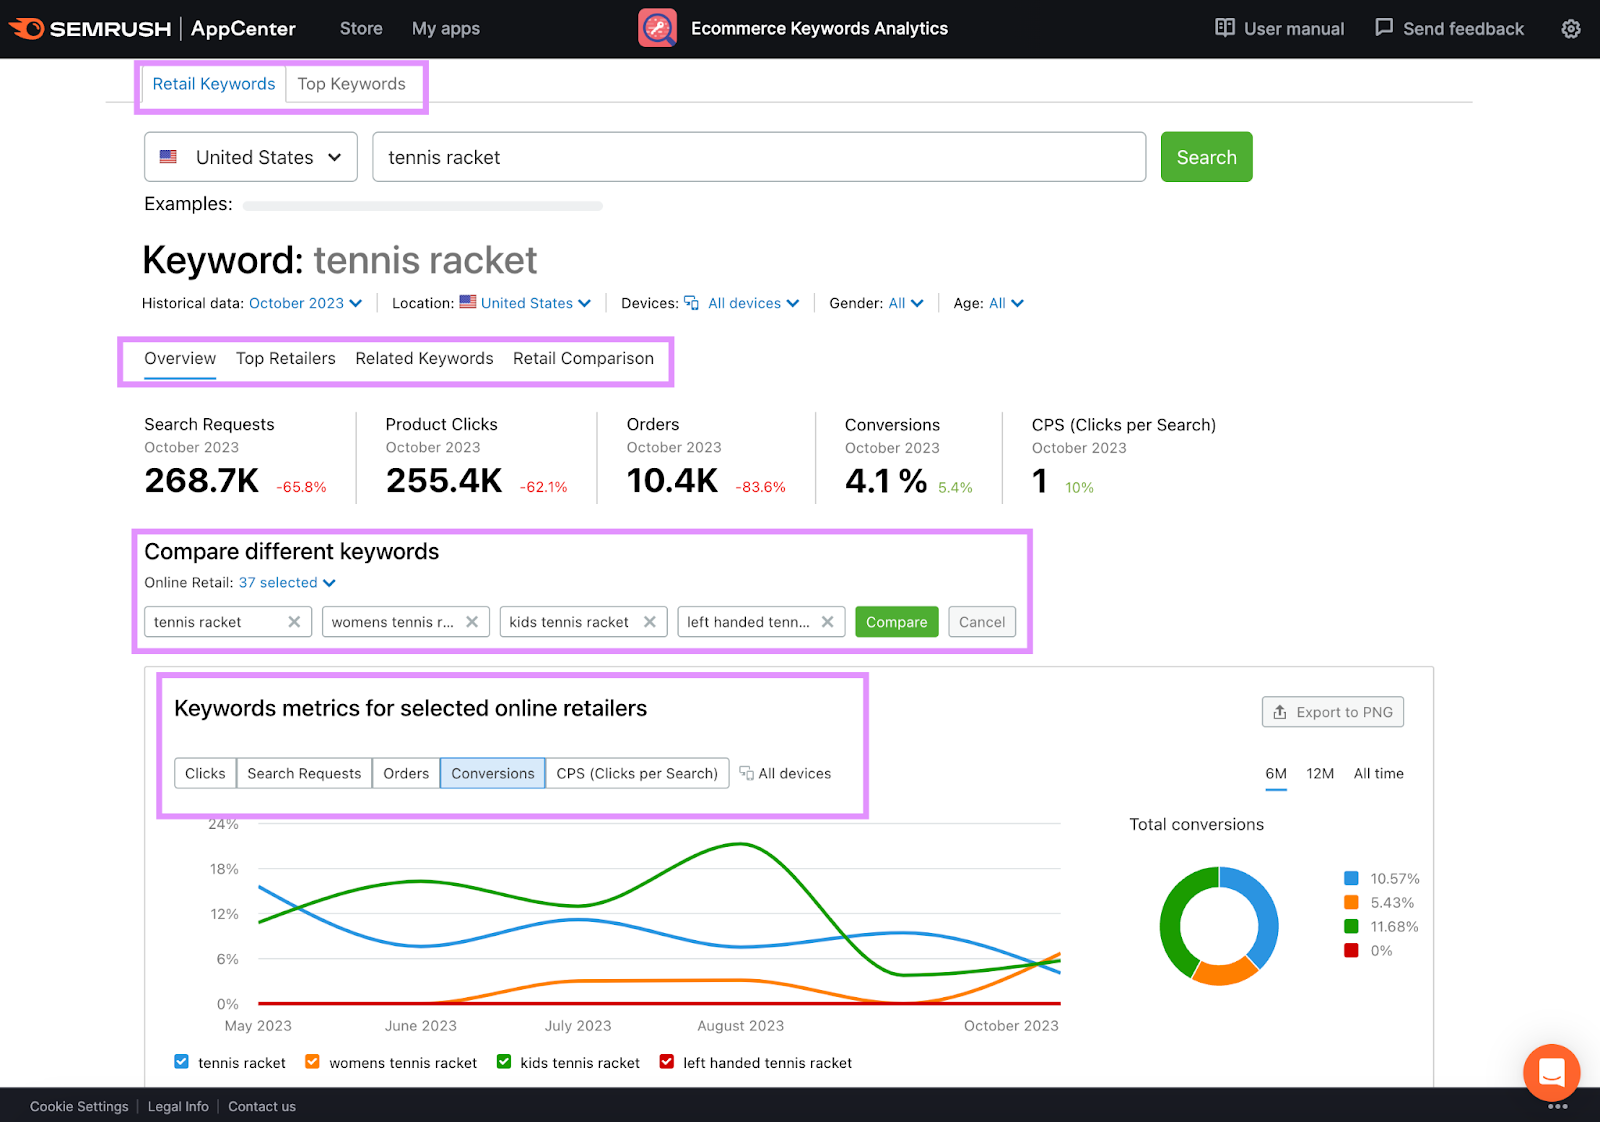This screenshot has width=1600, height=1122.
Task: Remove the 'kids tennis racket' keyword chip
Action: (650, 622)
